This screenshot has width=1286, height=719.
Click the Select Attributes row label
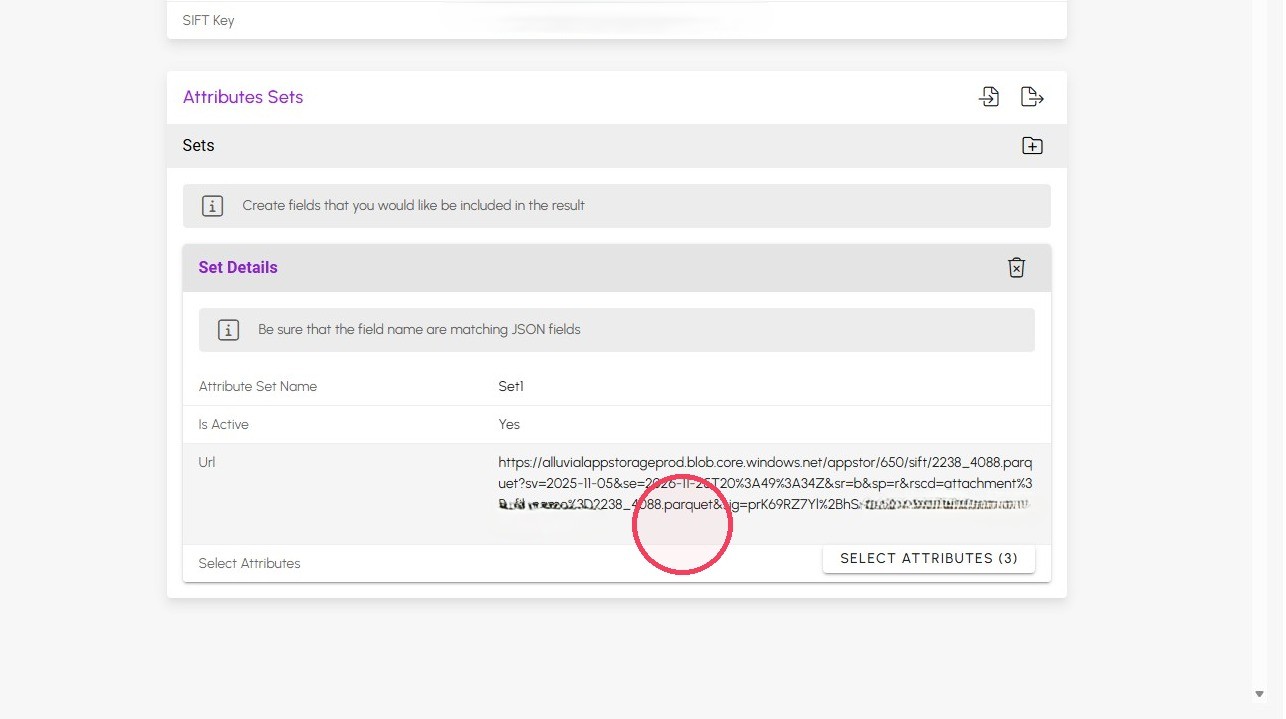click(x=249, y=564)
